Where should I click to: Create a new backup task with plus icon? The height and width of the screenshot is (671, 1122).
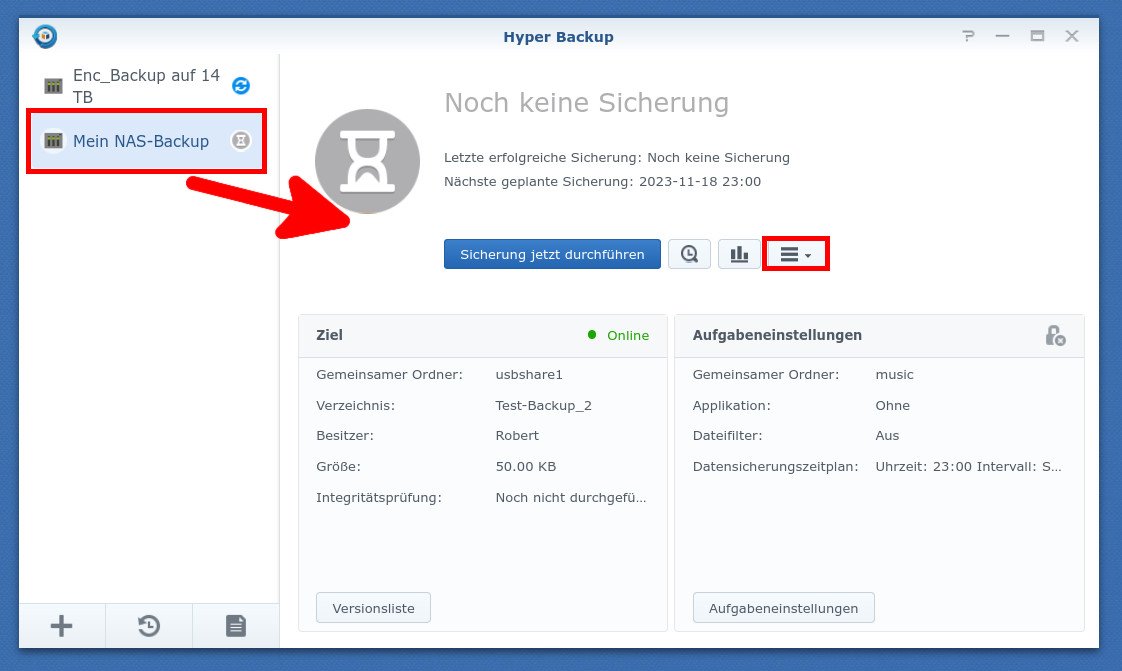point(61,625)
